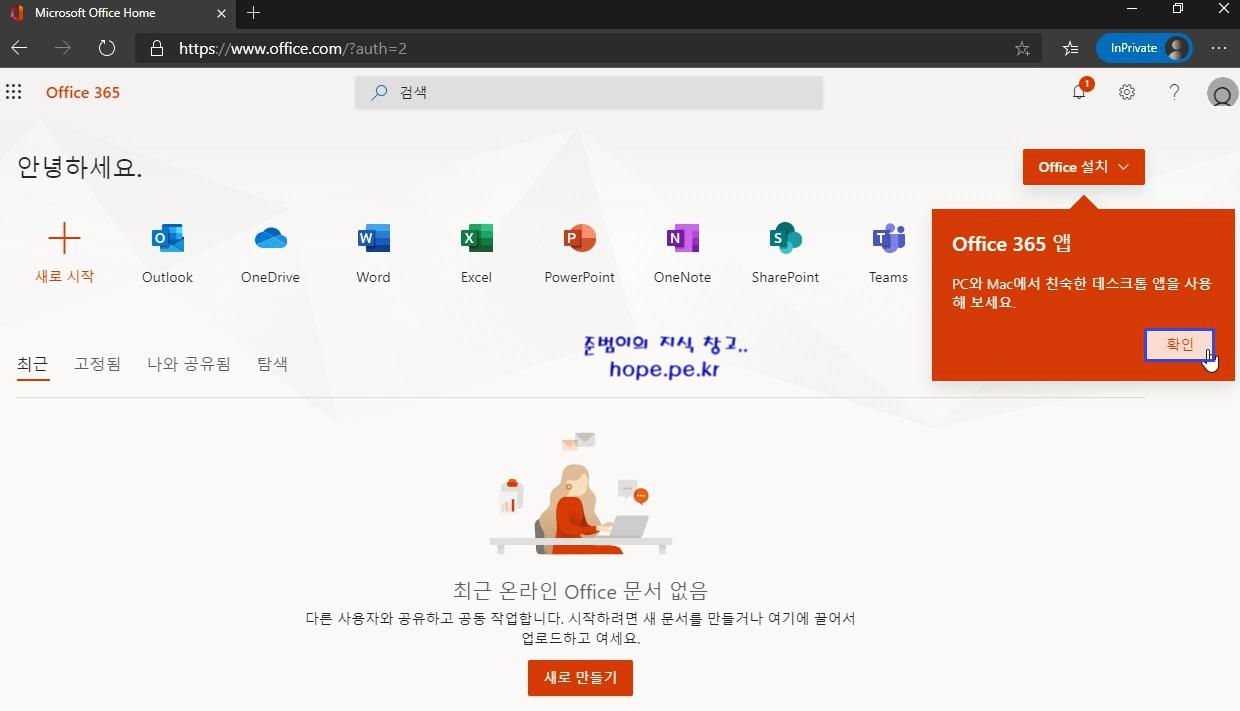Go forward in browser
This screenshot has width=1240, height=711.
click(x=63, y=48)
